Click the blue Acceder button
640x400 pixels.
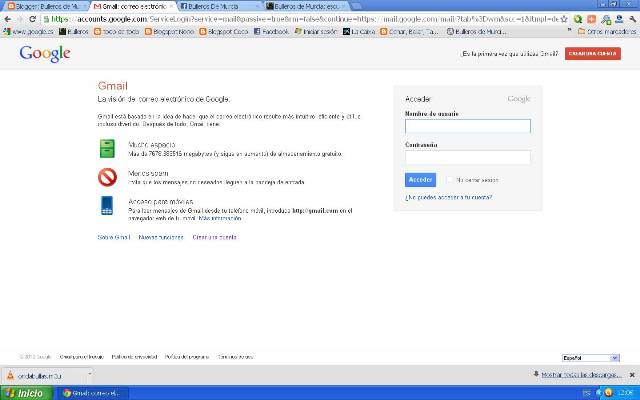pos(420,180)
